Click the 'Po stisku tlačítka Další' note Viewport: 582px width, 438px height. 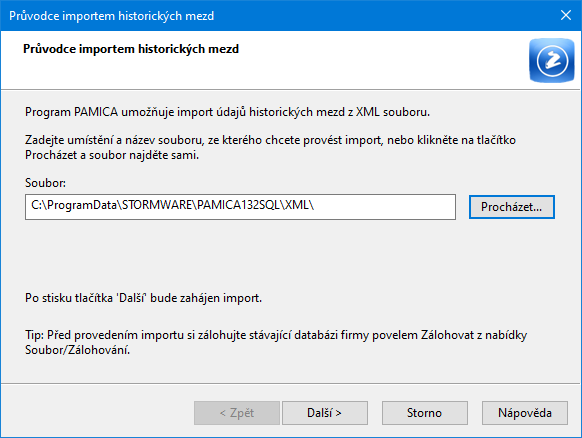[x=144, y=298]
